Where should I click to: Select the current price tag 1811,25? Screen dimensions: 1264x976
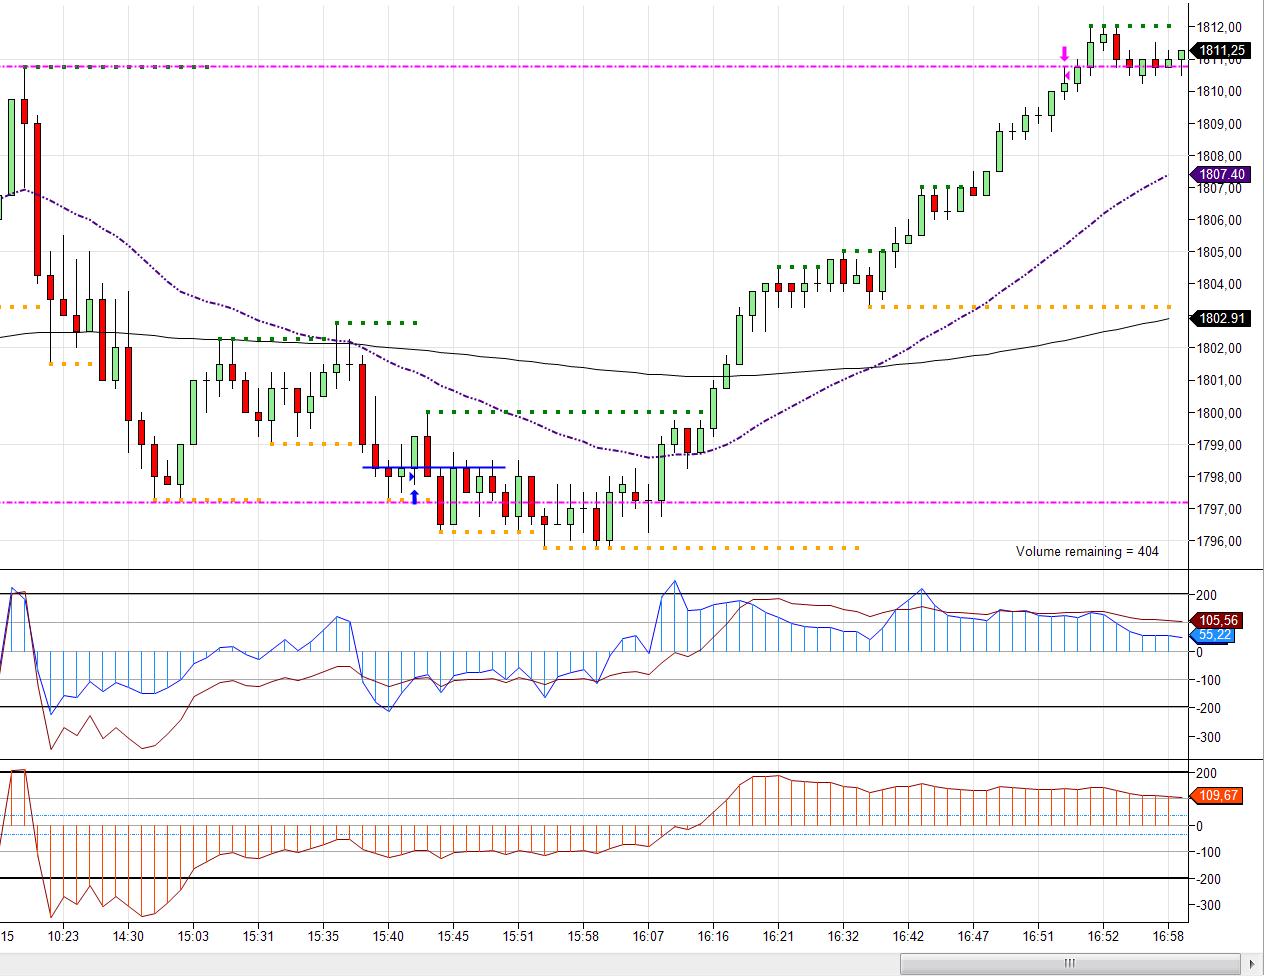tap(1220, 51)
